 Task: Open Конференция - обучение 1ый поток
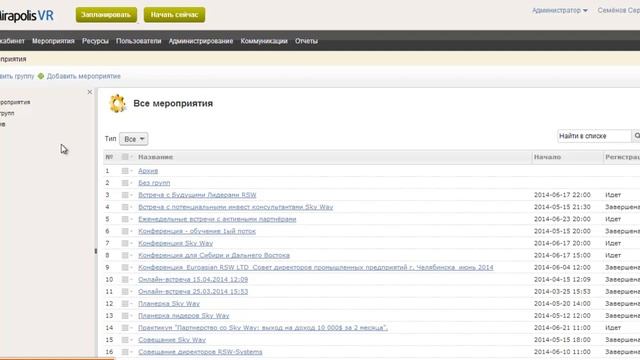click(197, 231)
